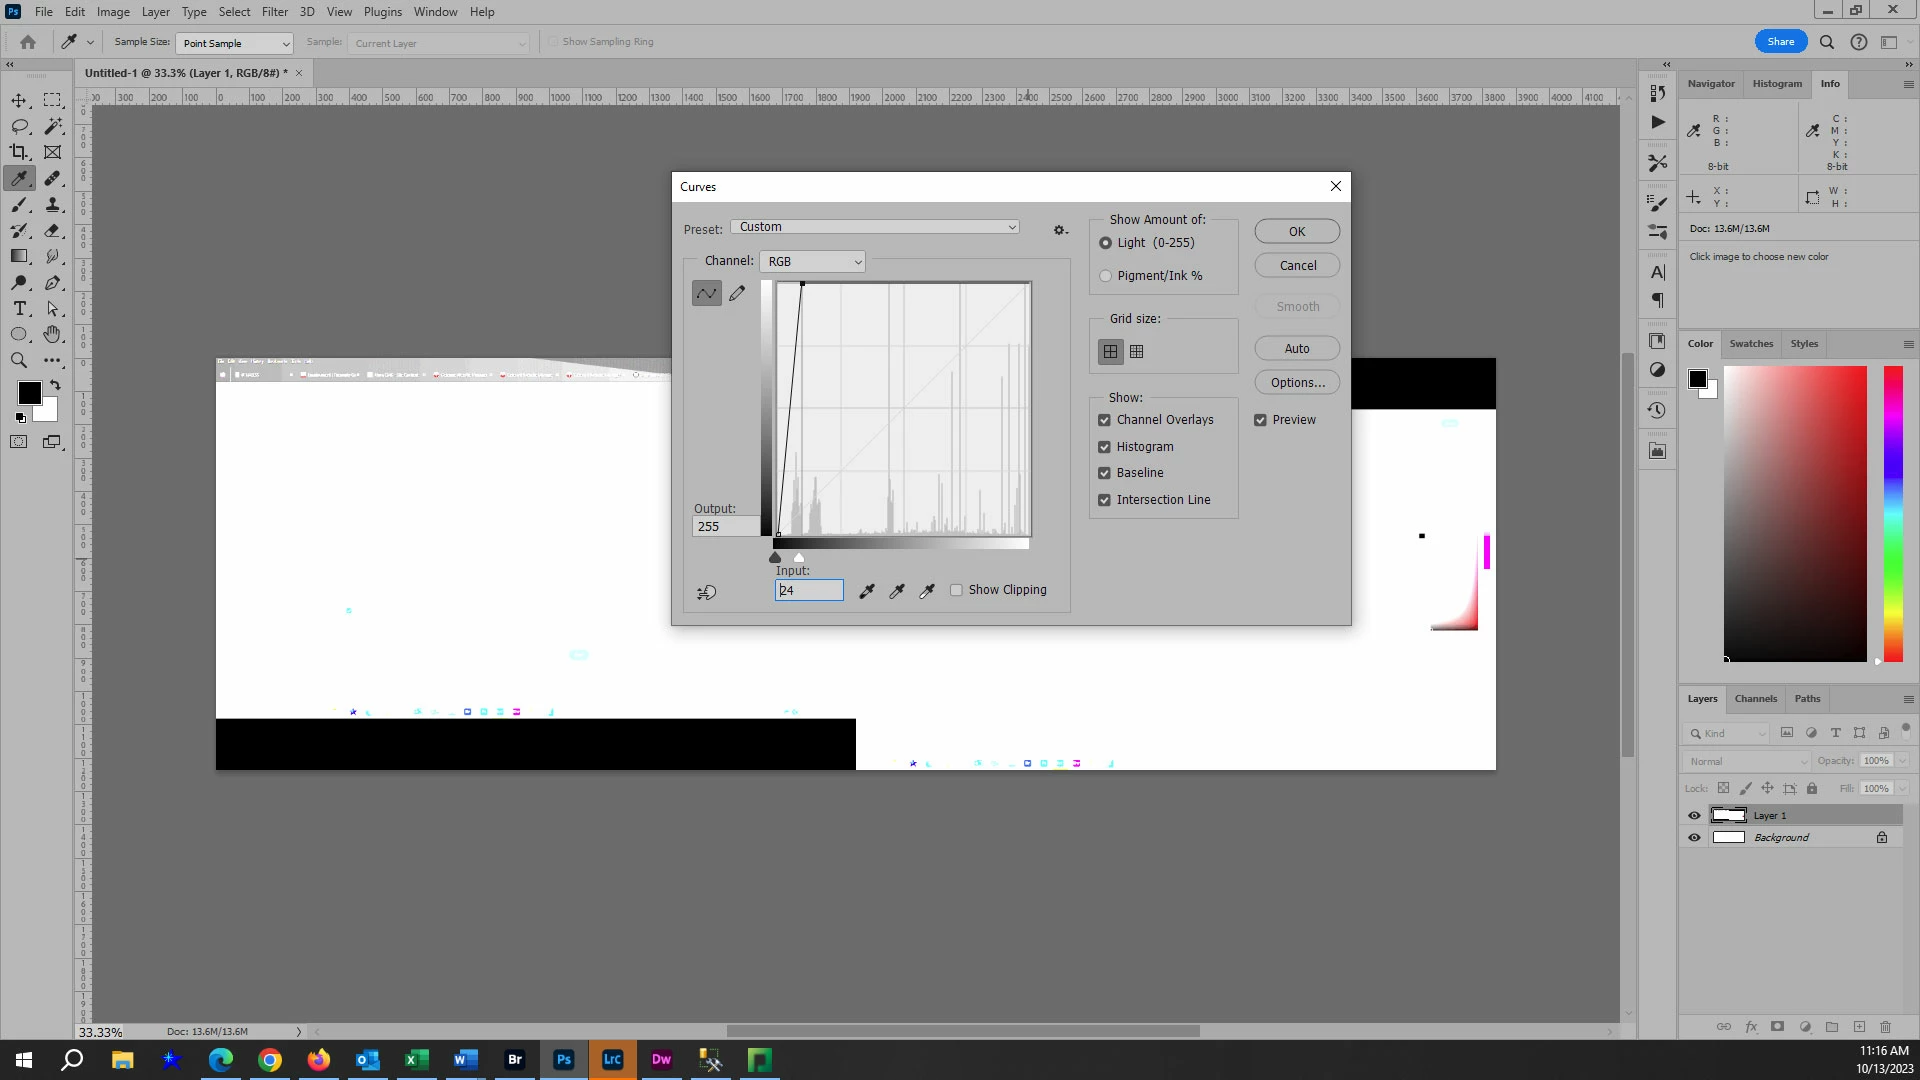Hide Layer 1 using eye icon
Viewport: 1920px width, 1080px height.
point(1694,815)
